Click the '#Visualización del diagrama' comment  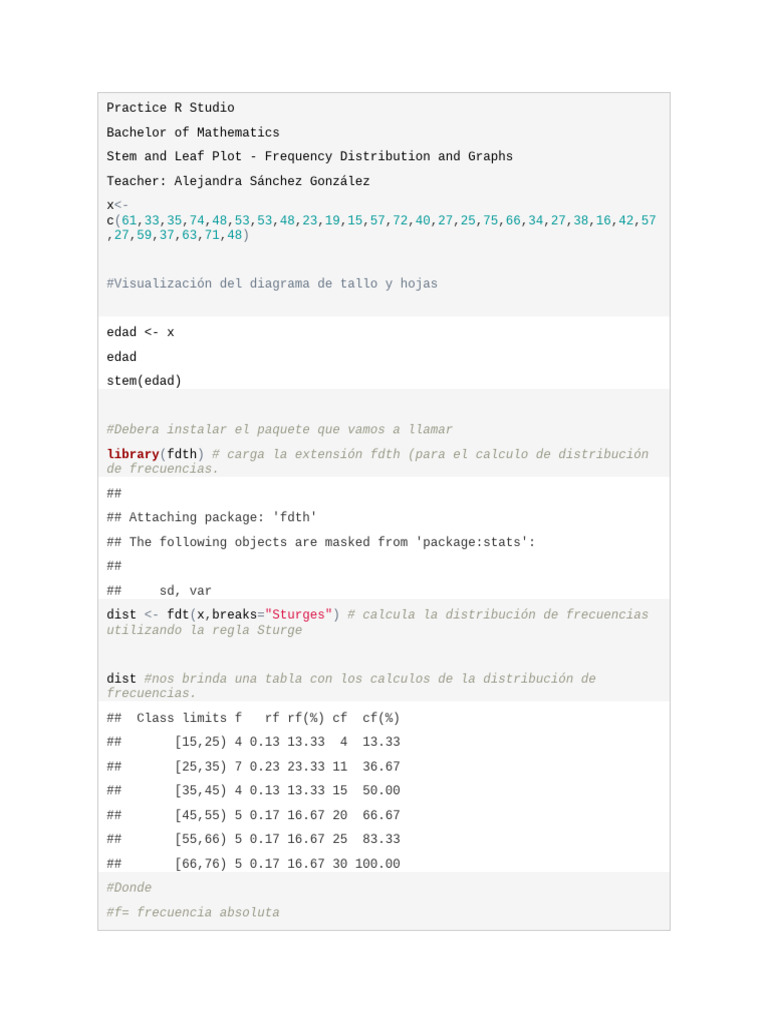[271, 284]
